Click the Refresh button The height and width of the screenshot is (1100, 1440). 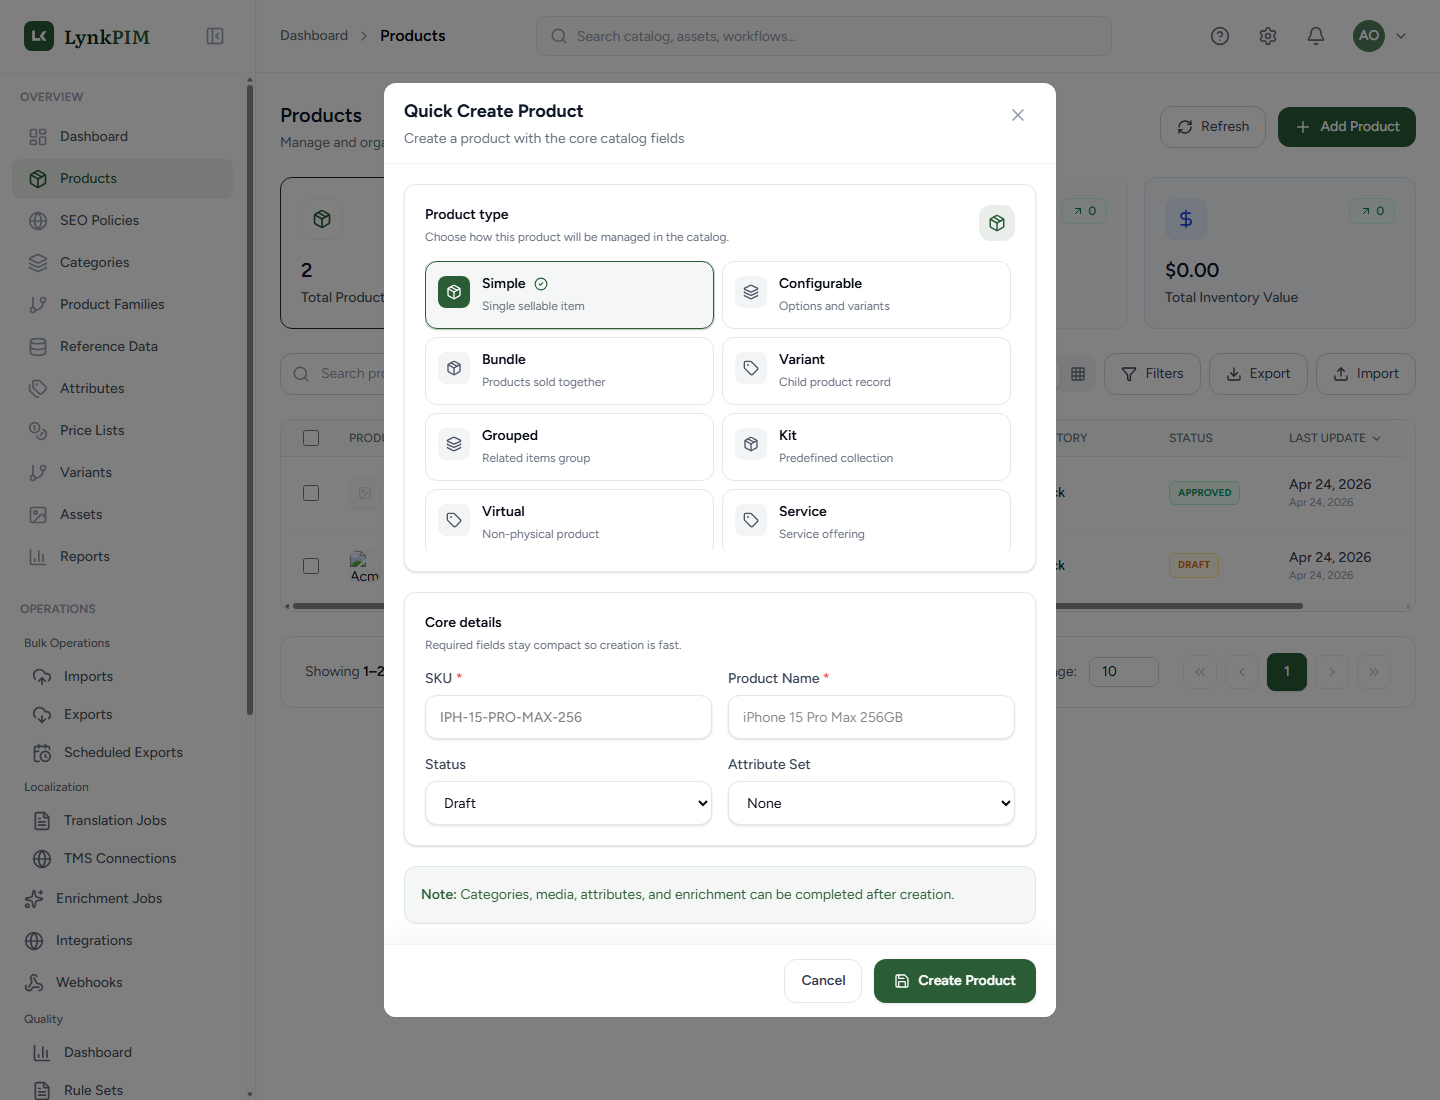click(1213, 127)
